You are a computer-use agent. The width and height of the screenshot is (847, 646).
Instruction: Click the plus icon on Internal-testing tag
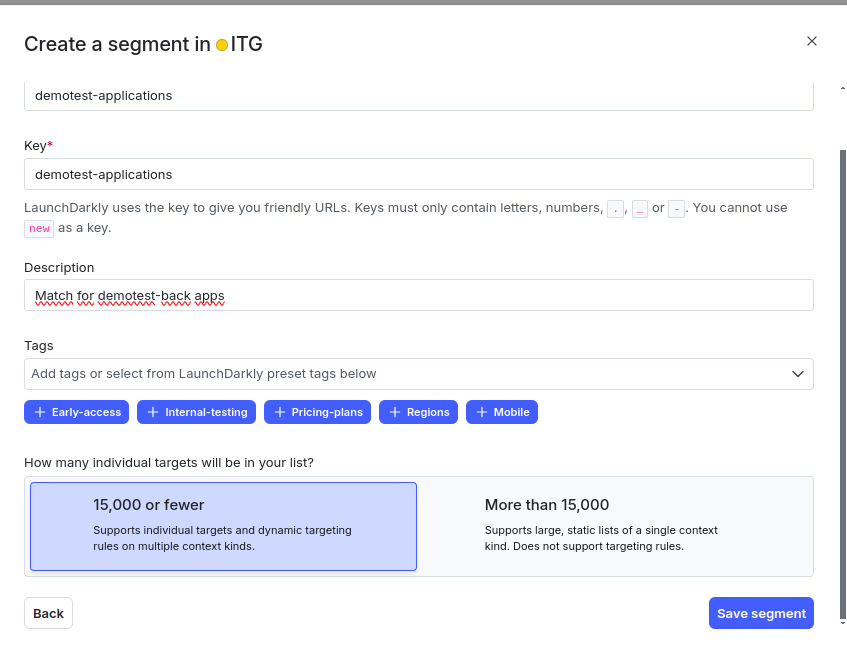[x=153, y=412]
